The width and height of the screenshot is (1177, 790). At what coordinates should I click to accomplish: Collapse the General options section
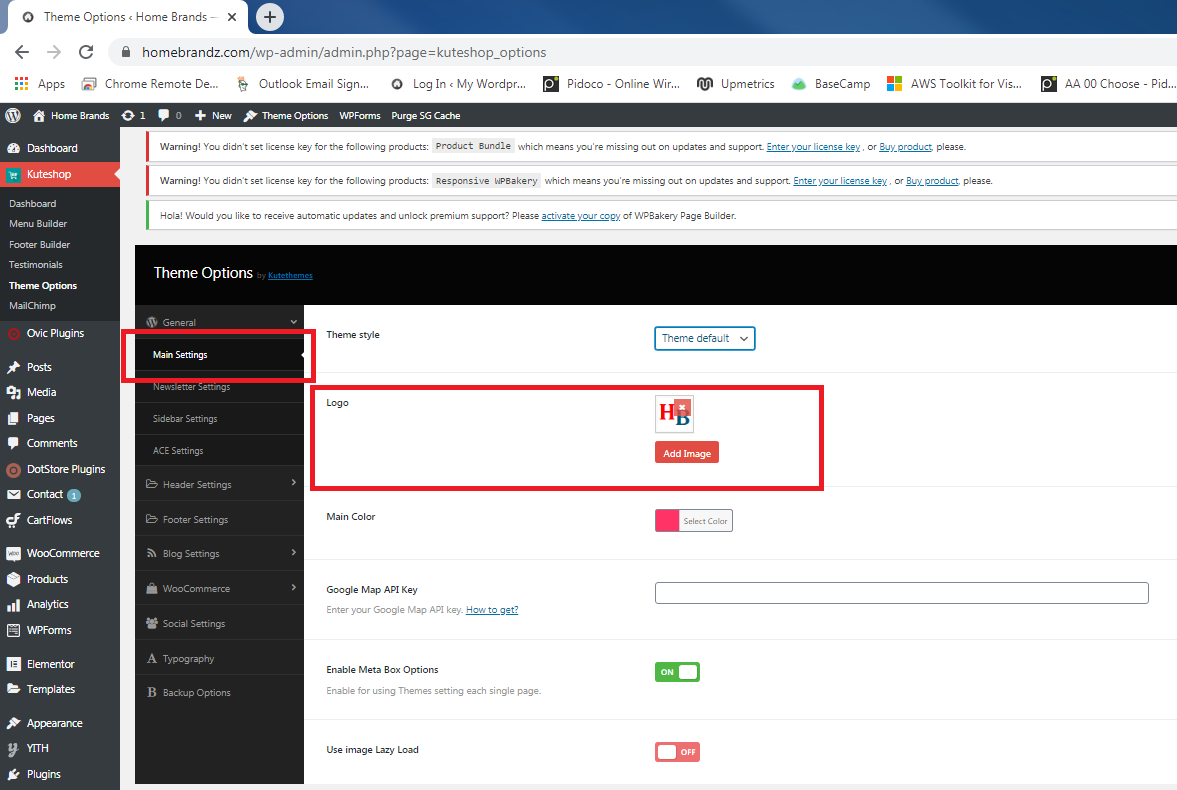click(x=219, y=321)
